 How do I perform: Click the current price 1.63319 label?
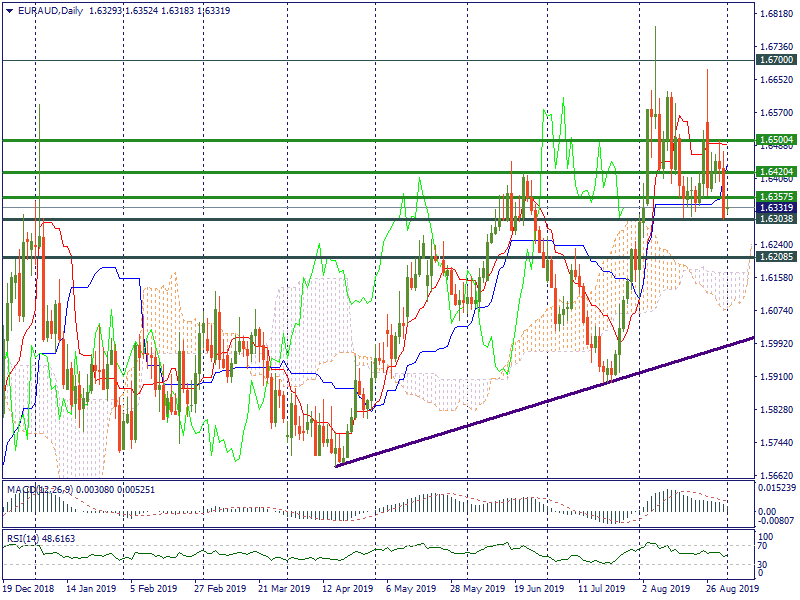[x=776, y=208]
